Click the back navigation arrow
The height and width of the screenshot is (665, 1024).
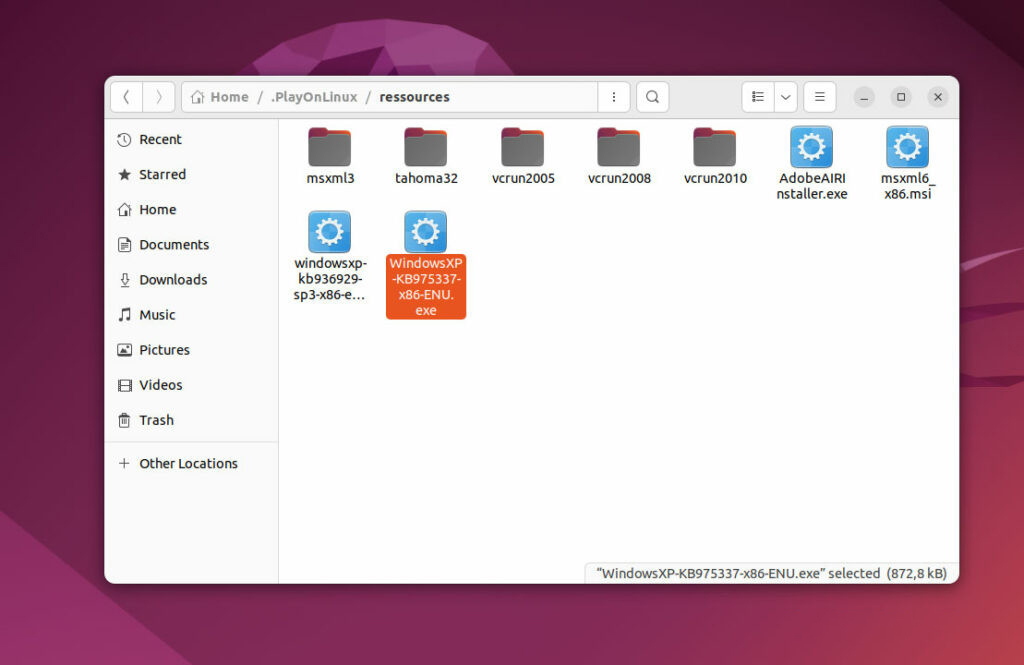pos(126,97)
